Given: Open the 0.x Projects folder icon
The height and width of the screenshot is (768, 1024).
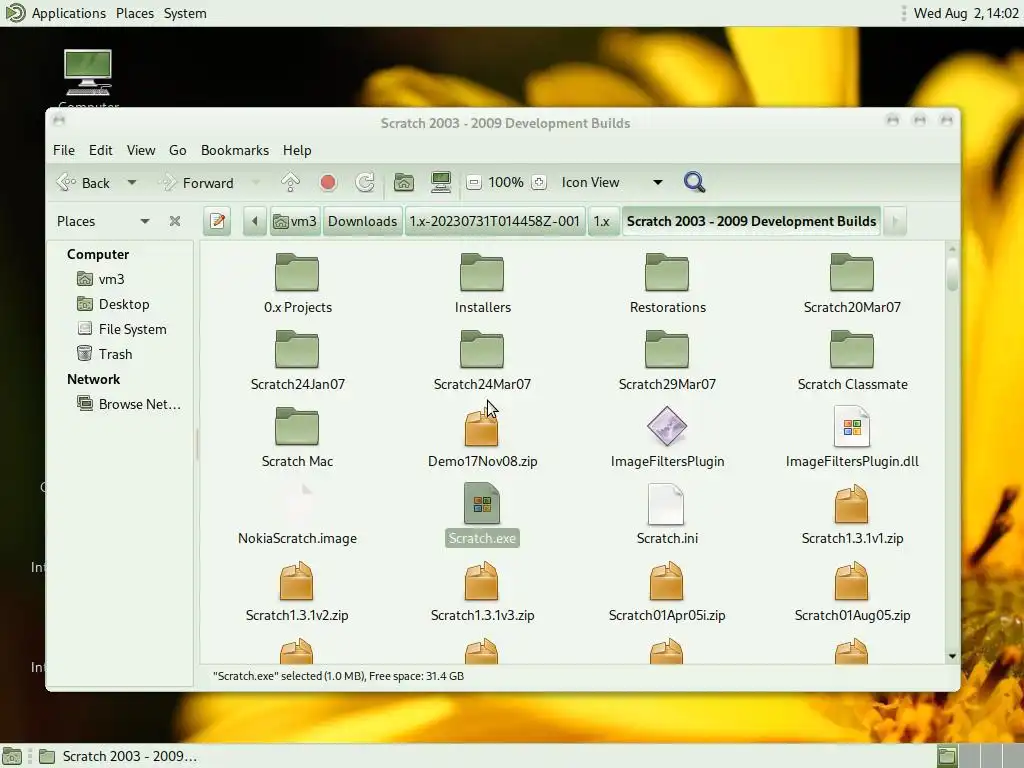Looking at the screenshot, I should (x=297, y=272).
